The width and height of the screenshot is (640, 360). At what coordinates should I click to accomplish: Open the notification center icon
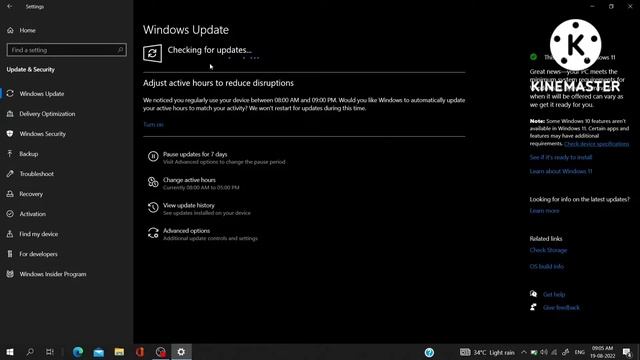coord(627,352)
